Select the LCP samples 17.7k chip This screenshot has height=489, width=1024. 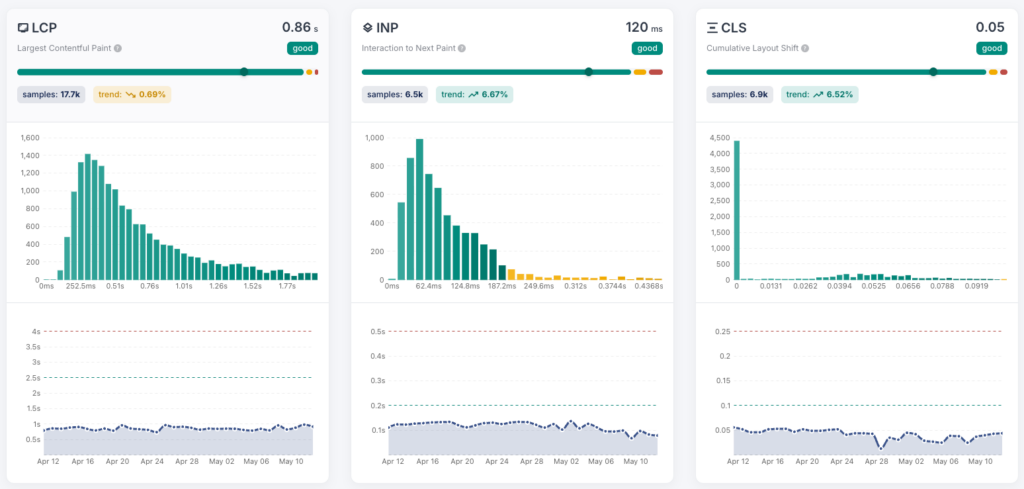pyautogui.click(x=51, y=95)
